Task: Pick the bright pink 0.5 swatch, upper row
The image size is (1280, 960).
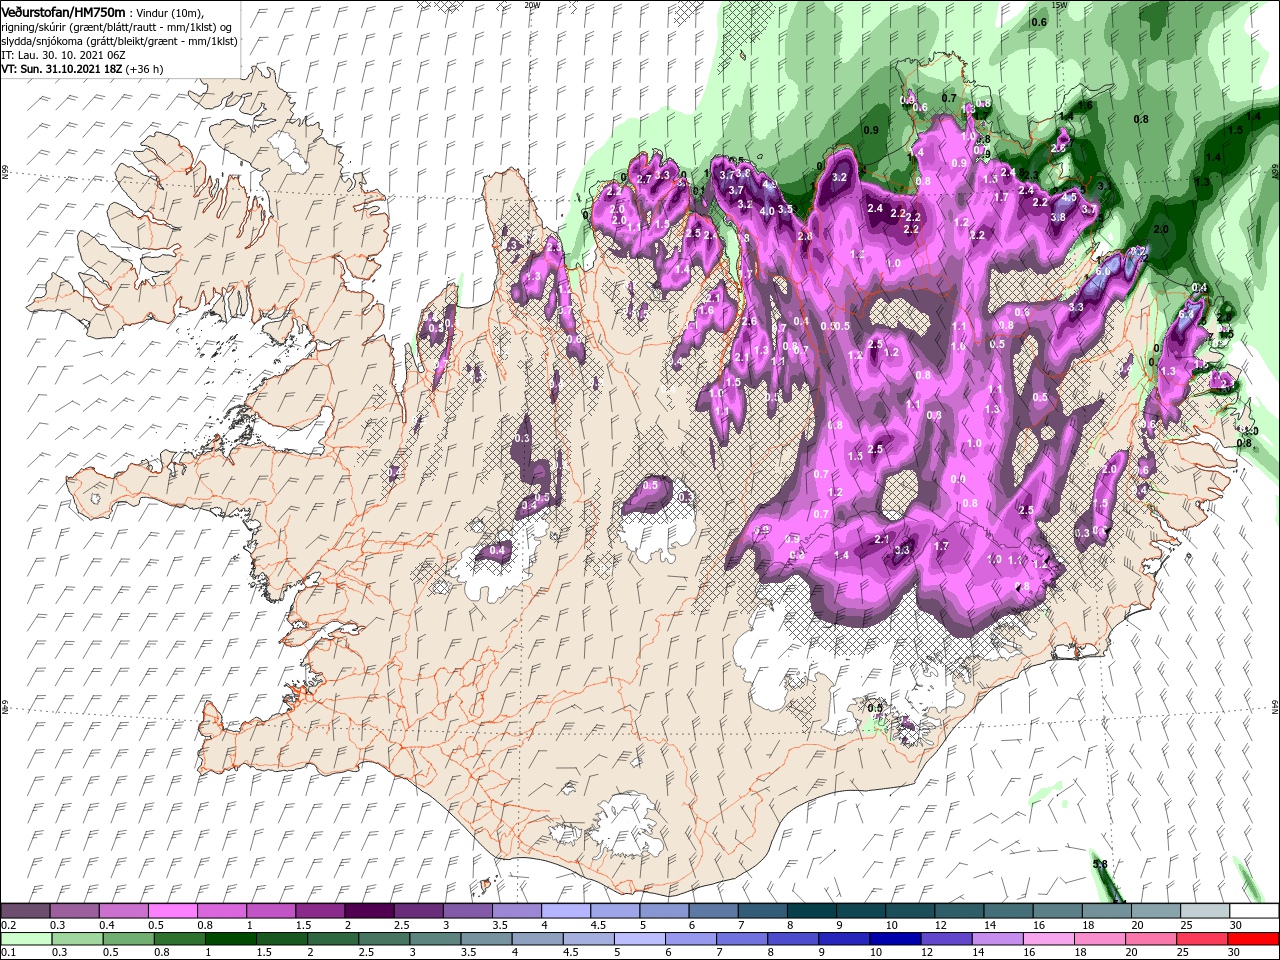Action: pos(173,911)
